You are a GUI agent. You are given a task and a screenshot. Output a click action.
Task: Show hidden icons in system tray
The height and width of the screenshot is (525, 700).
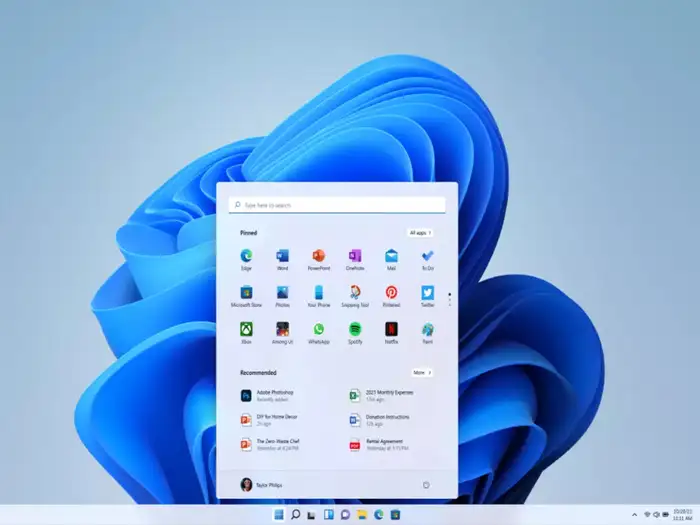pos(633,515)
